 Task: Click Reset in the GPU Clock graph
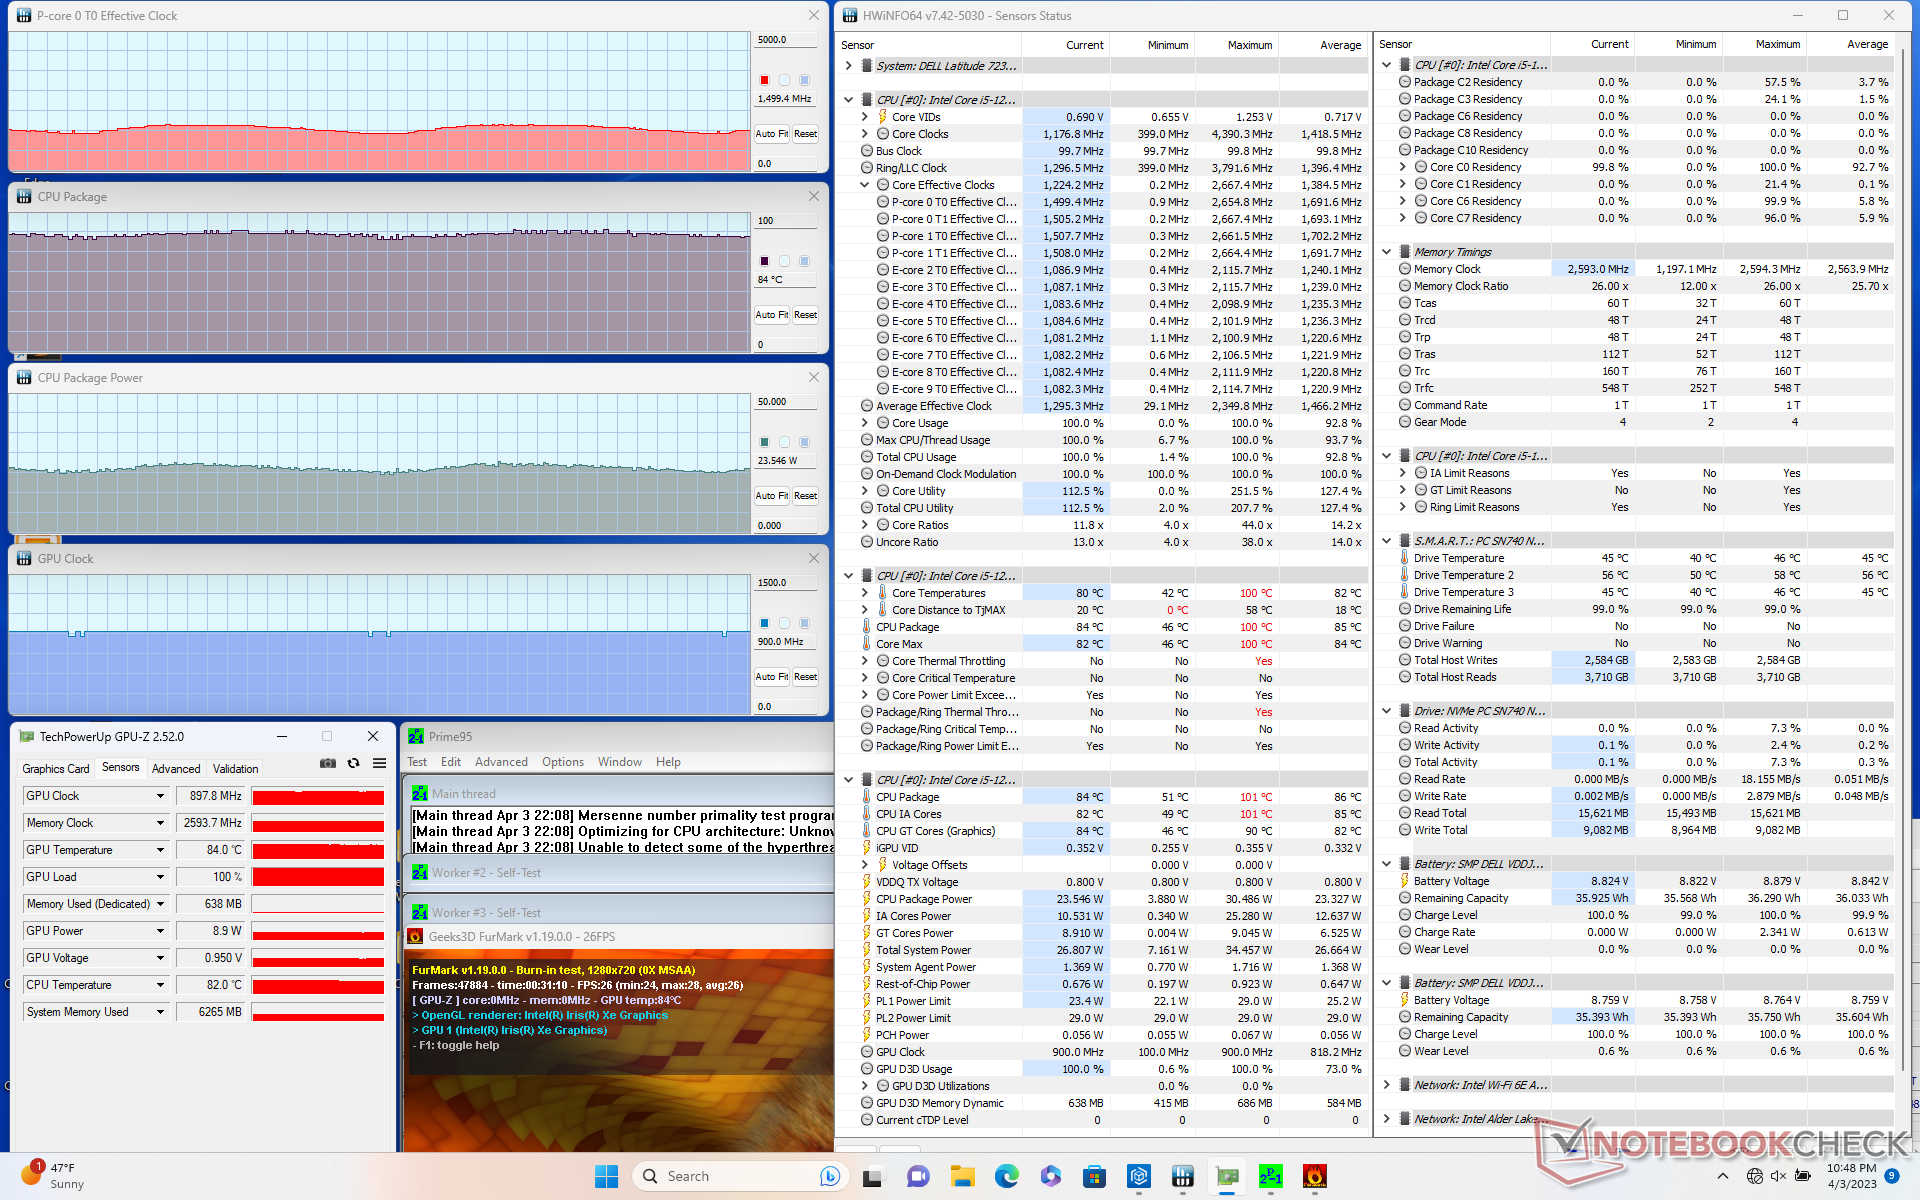[805, 677]
